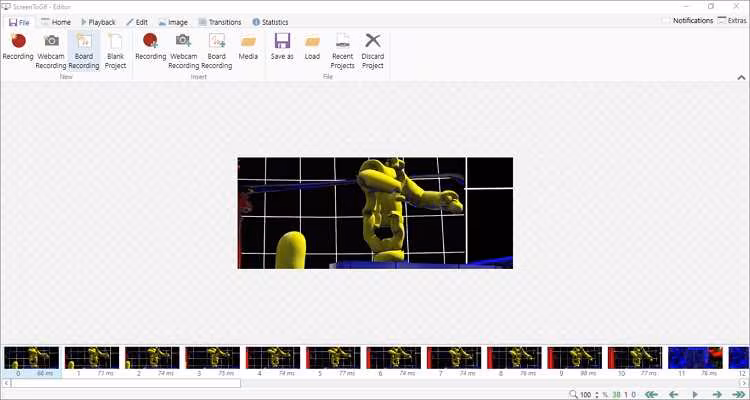Image resolution: width=750 pixels, height=400 pixels.
Task: Click the timeline scrollbar left arrow
Action: [6, 383]
